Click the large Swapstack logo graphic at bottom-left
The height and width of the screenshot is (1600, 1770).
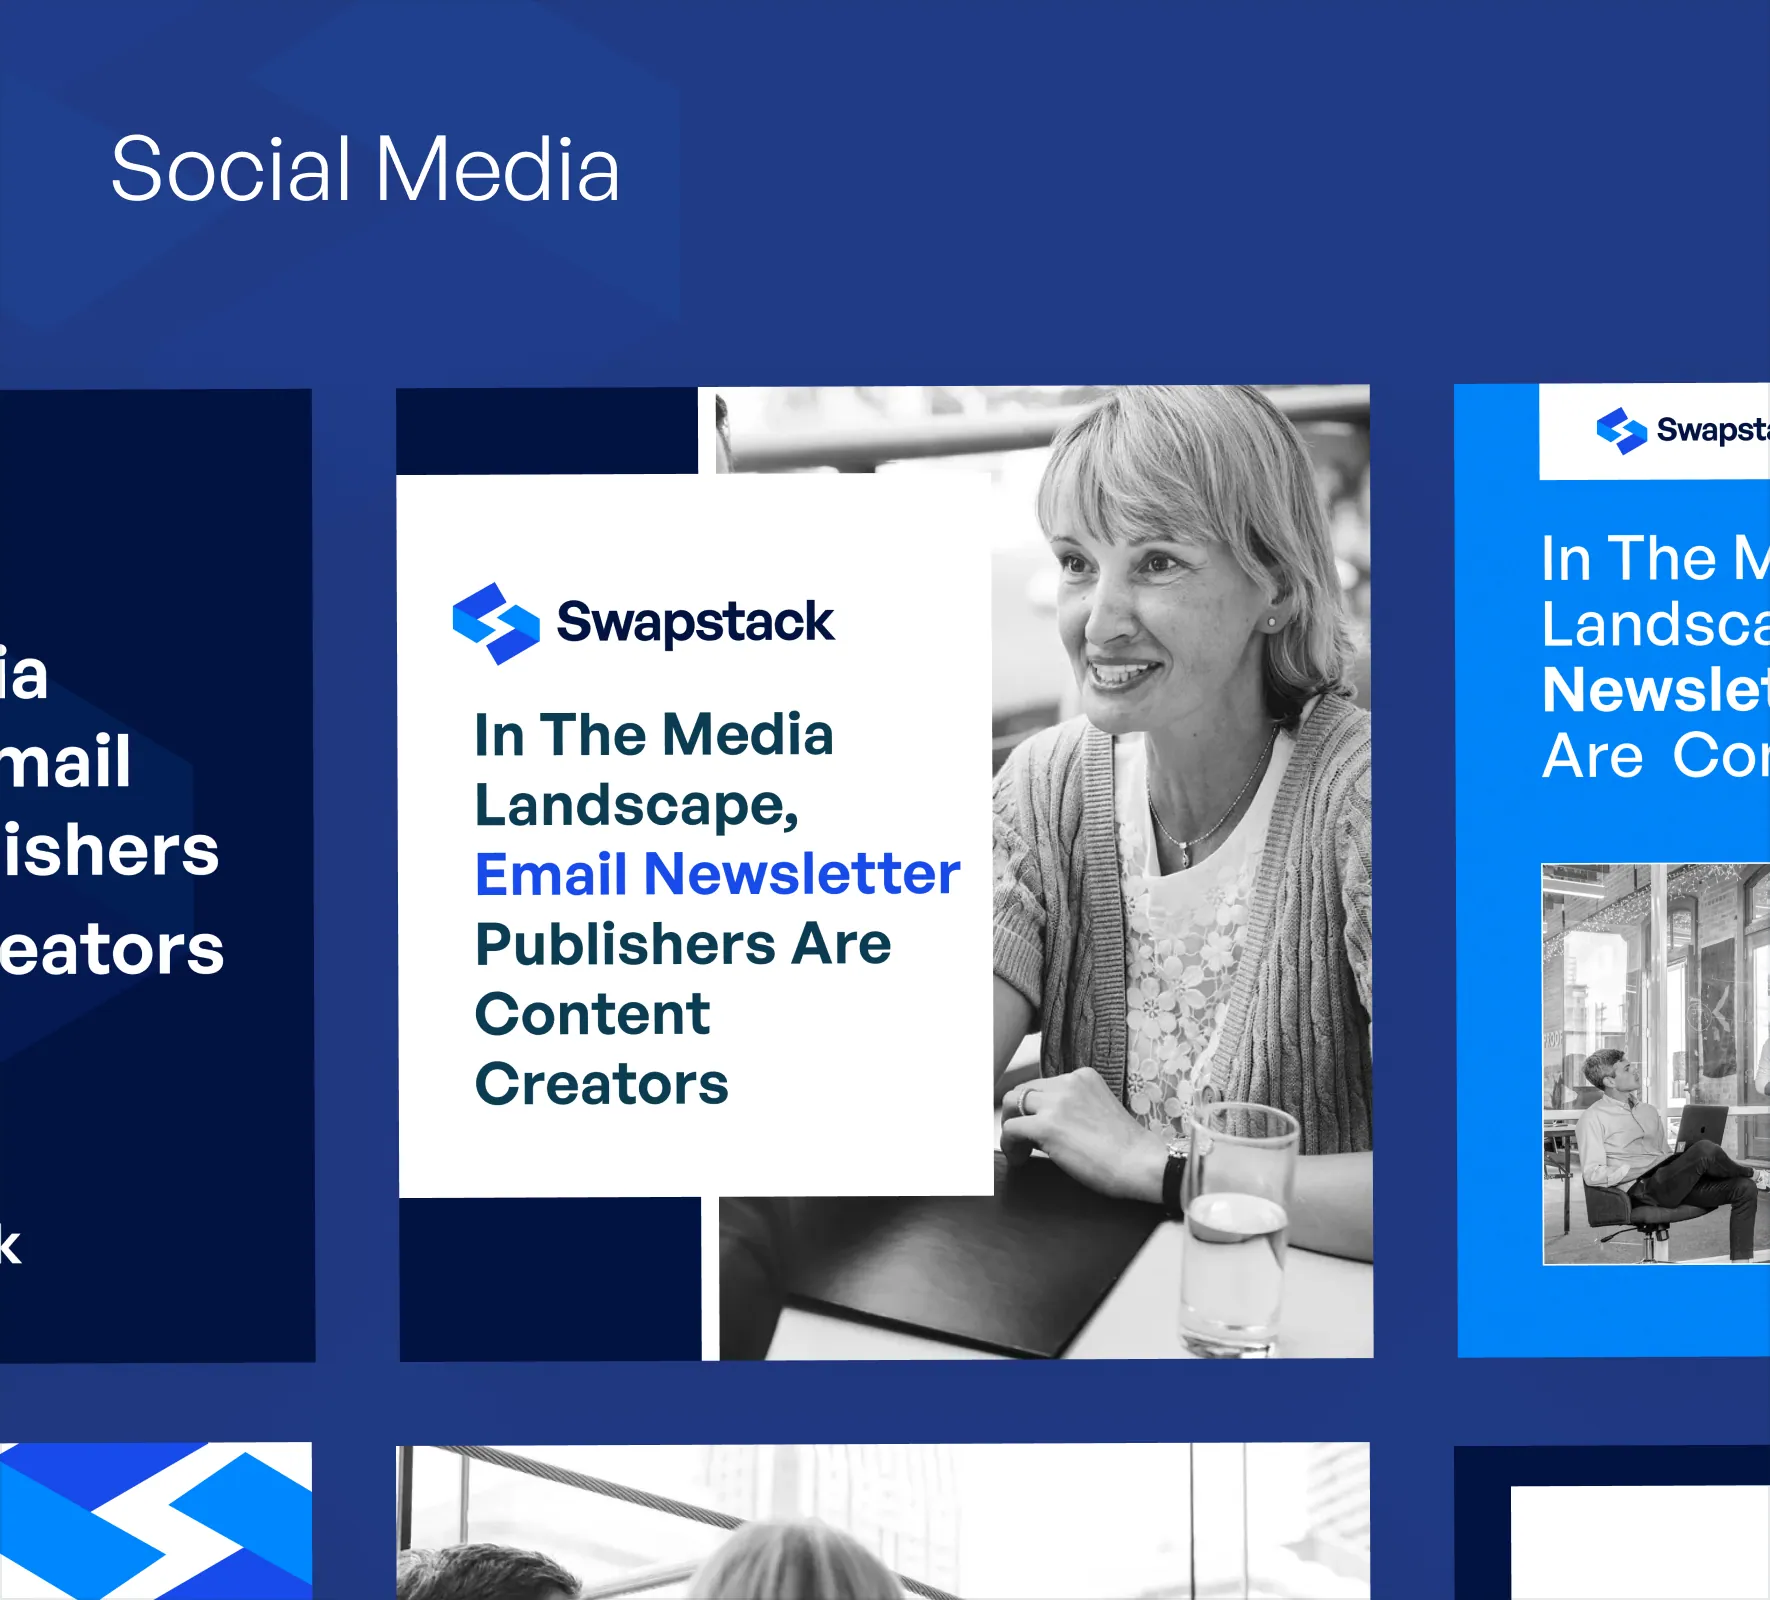156,1521
